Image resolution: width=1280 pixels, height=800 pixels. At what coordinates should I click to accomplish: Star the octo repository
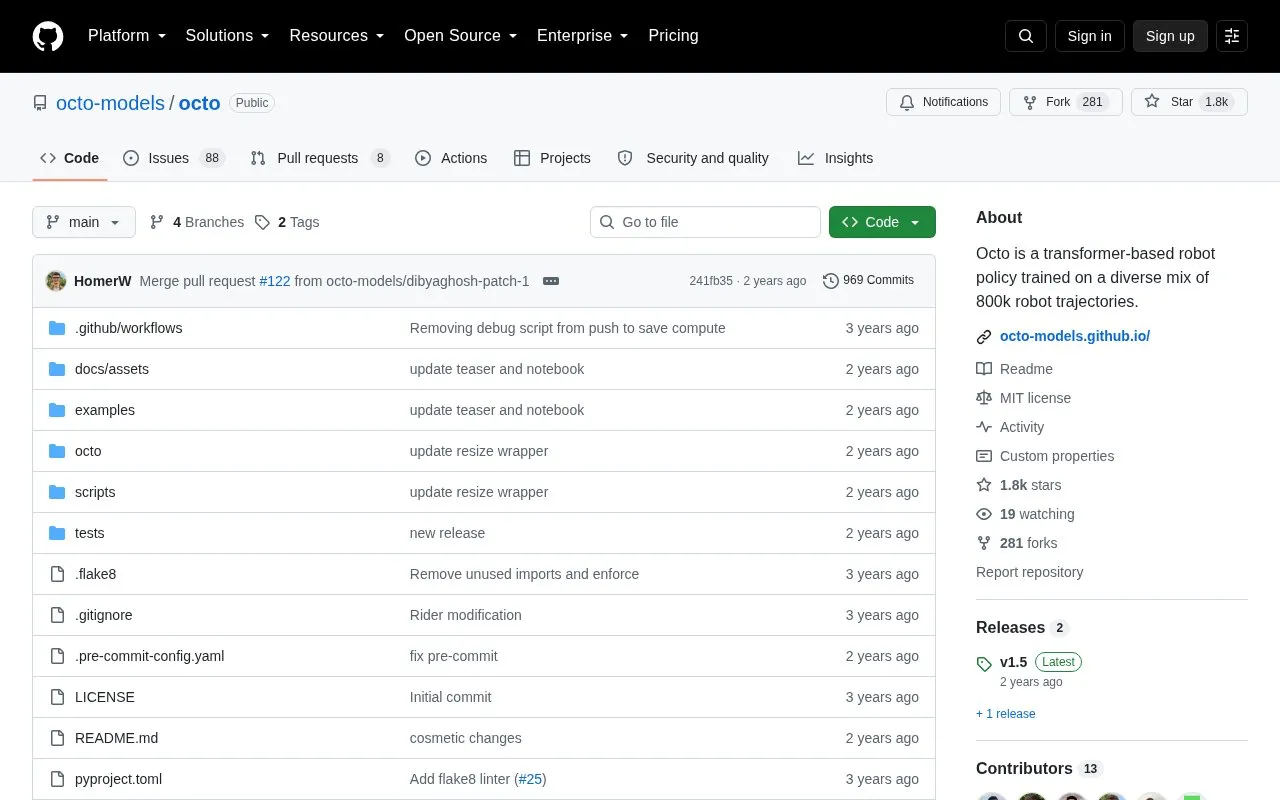pyautogui.click(x=1189, y=102)
